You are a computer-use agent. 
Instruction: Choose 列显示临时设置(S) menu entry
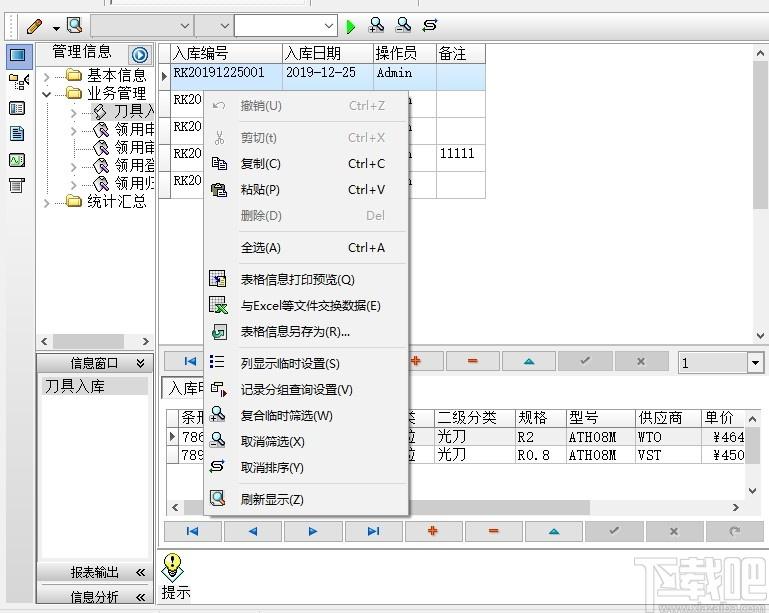[307, 363]
